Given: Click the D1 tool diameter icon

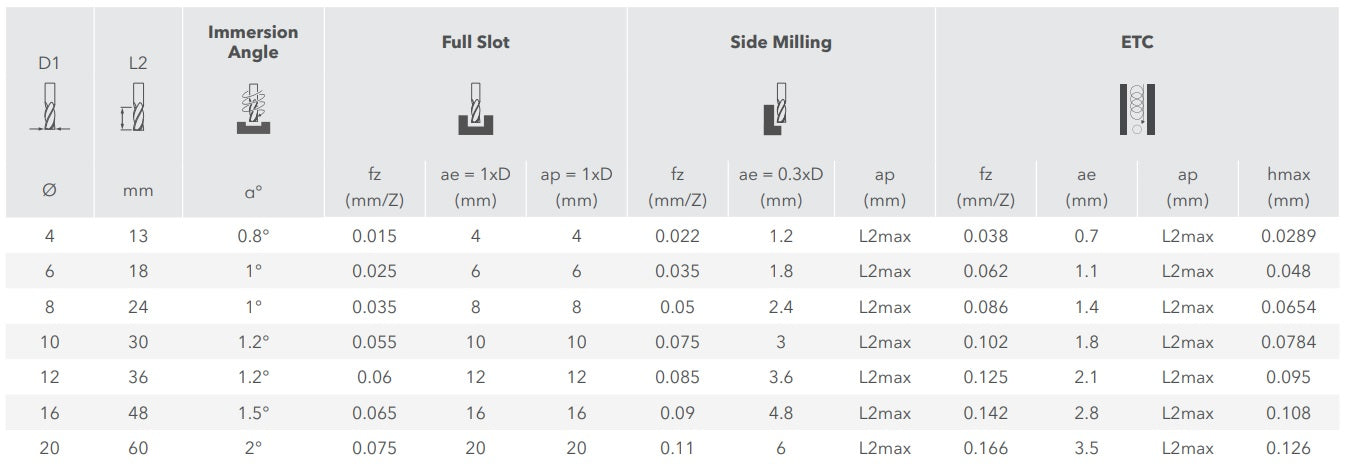Looking at the screenshot, I should pyautogui.click(x=49, y=108).
